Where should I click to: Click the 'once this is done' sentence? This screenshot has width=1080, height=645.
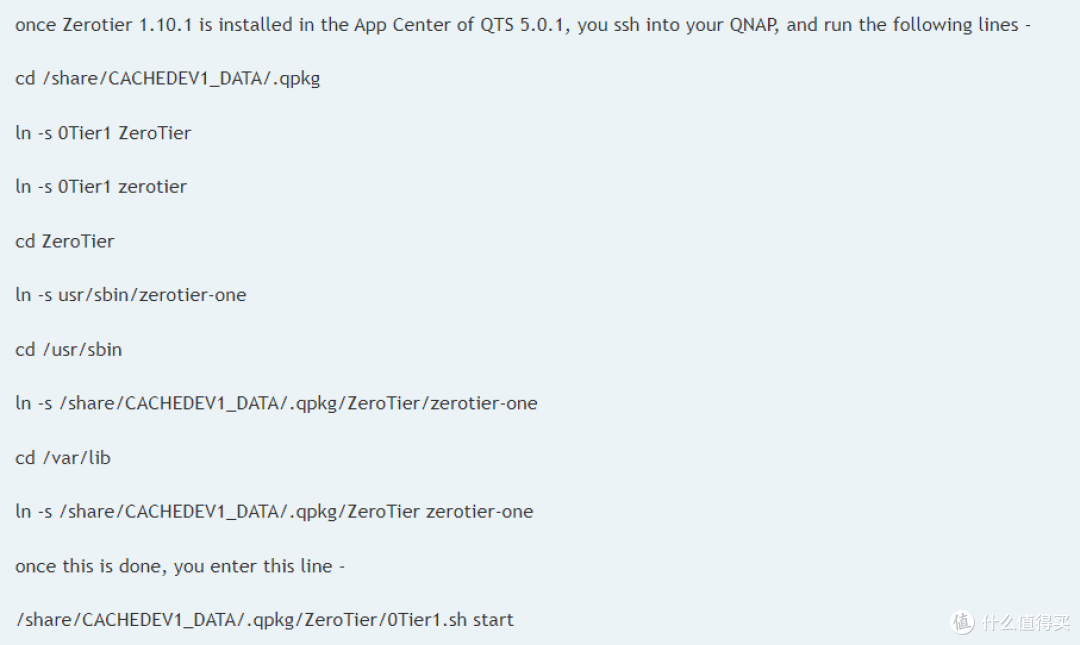[180, 566]
